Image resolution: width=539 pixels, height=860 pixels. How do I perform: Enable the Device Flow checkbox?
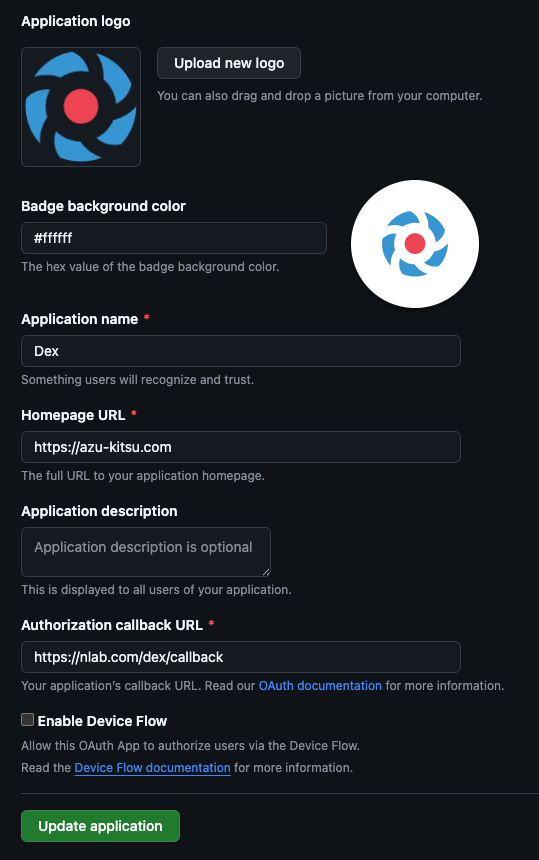point(27,720)
